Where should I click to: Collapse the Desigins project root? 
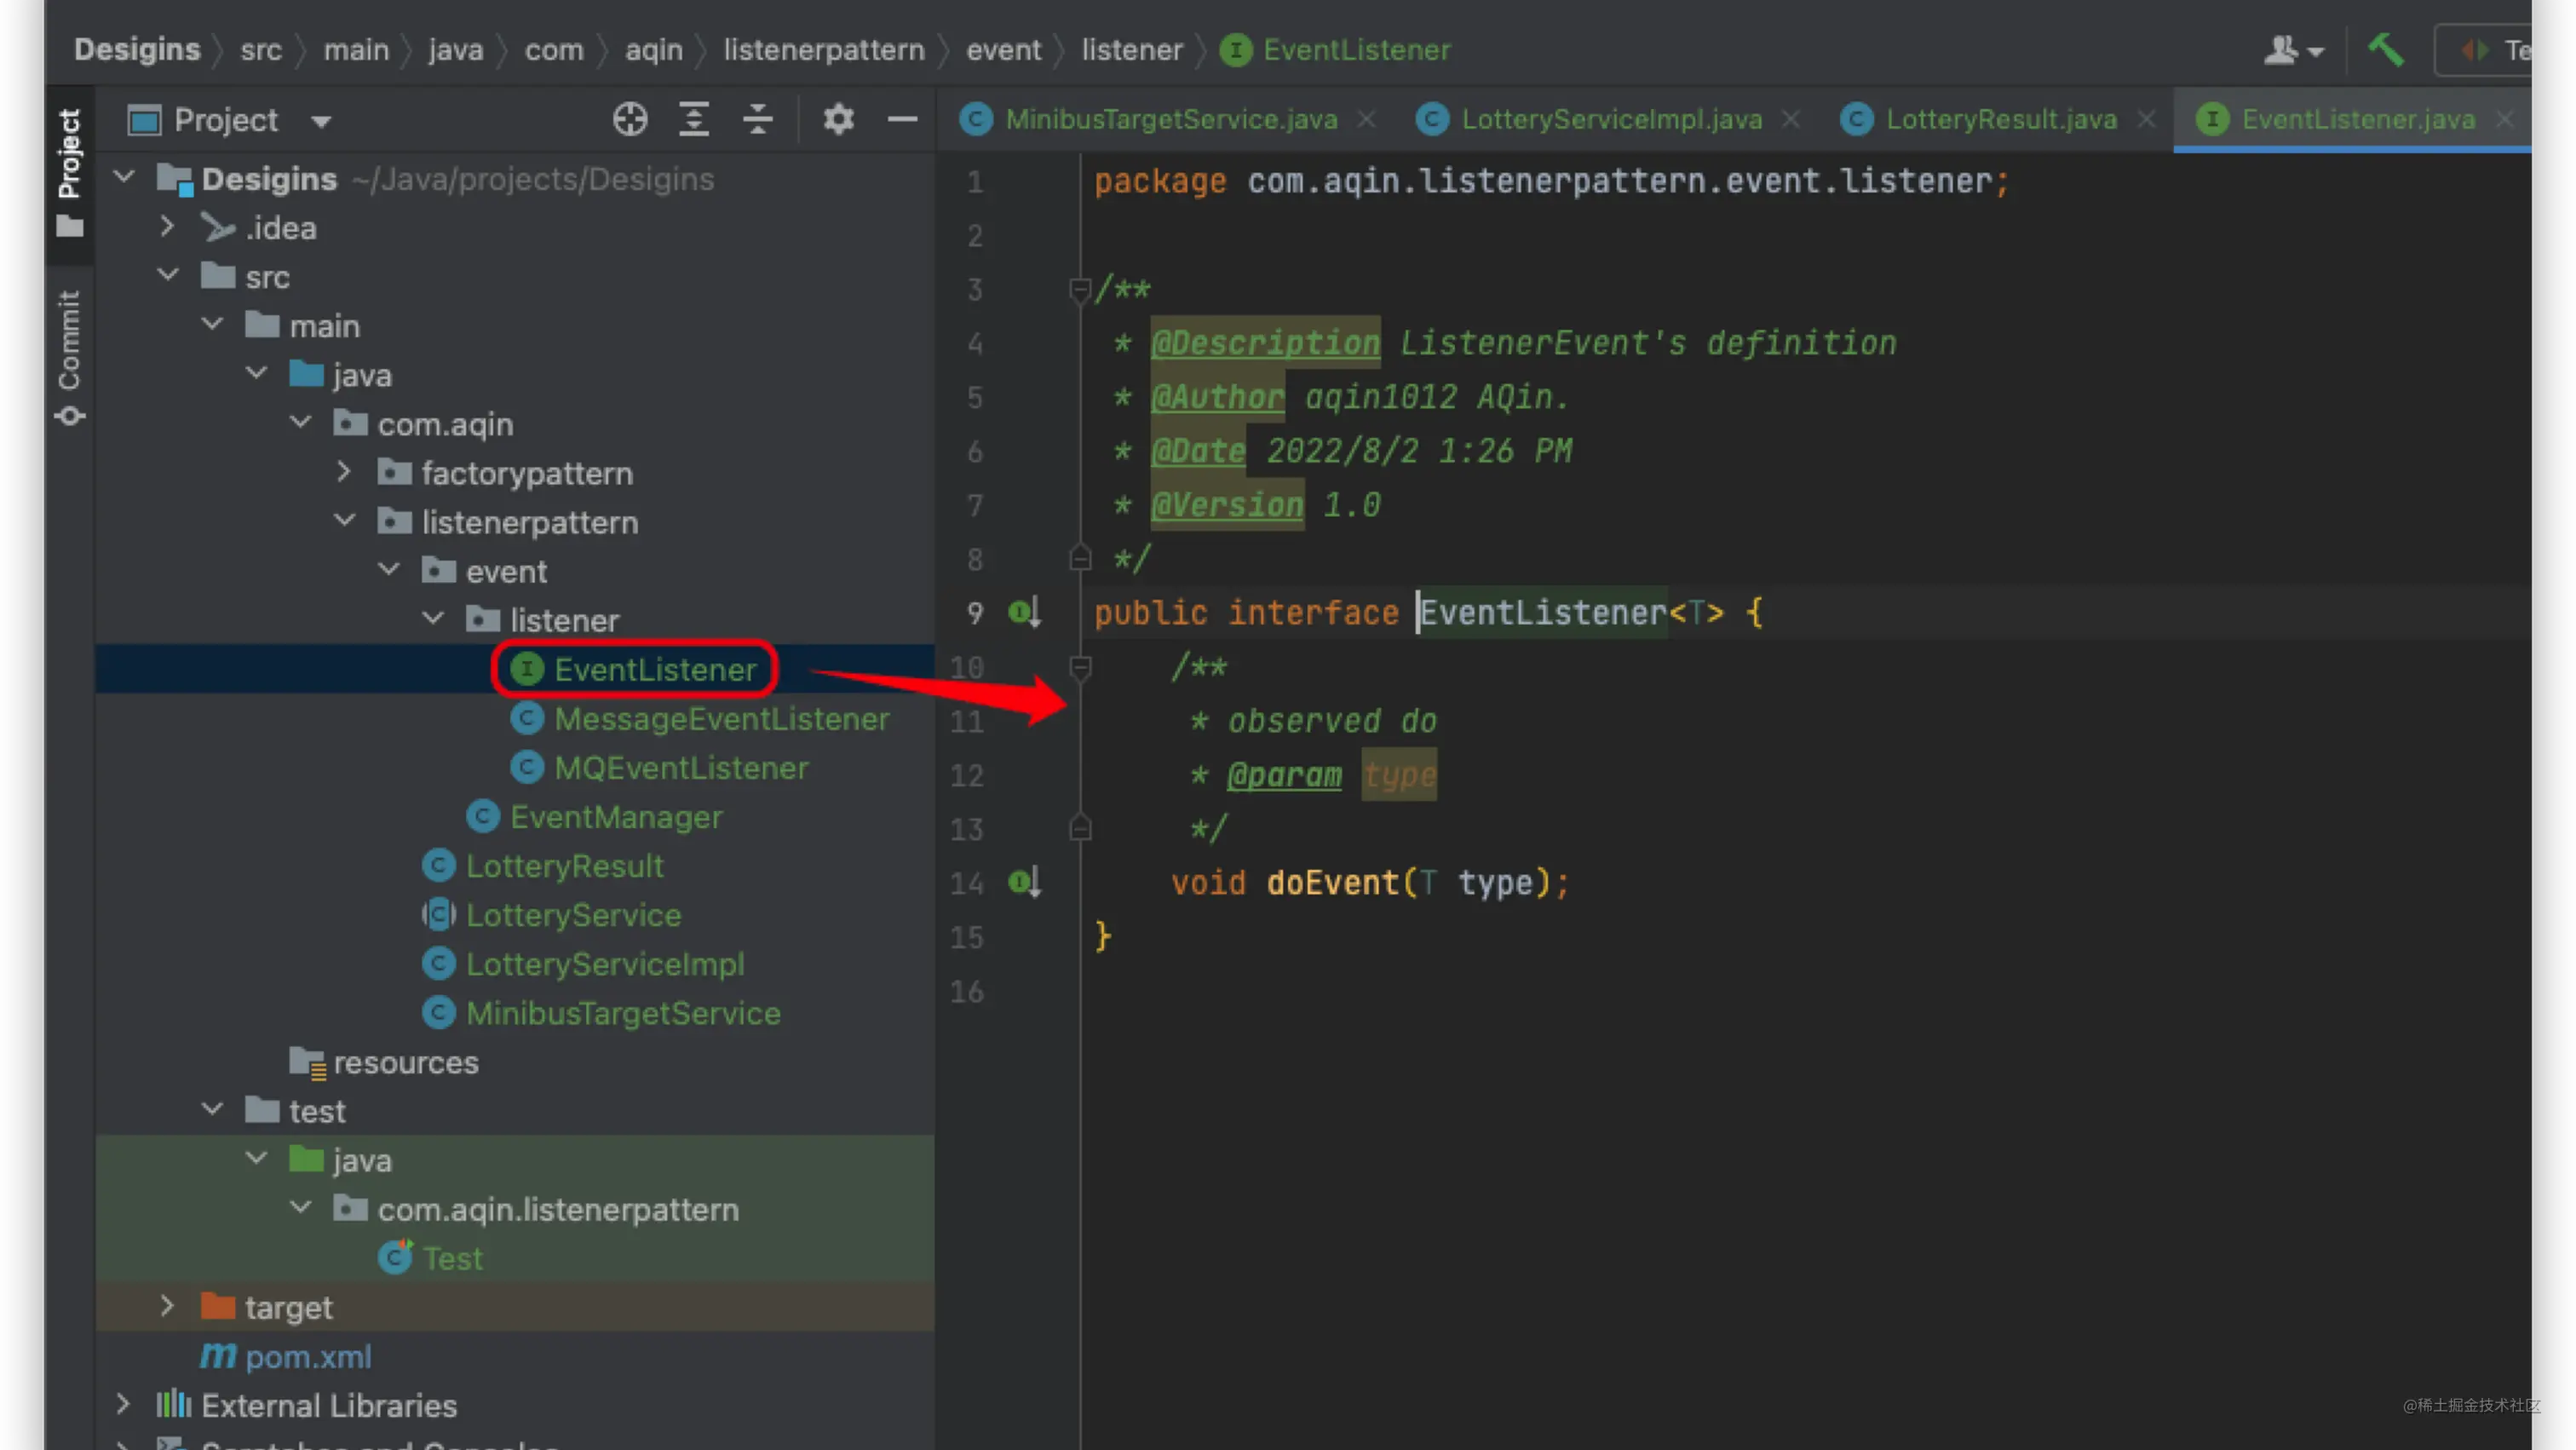124,178
